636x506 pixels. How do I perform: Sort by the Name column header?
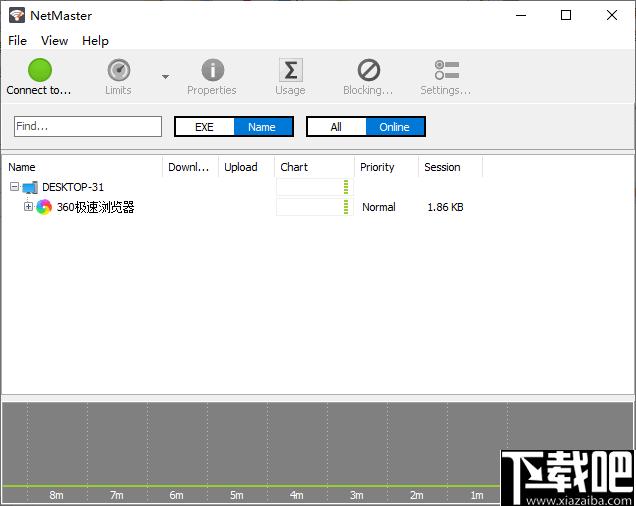point(82,167)
